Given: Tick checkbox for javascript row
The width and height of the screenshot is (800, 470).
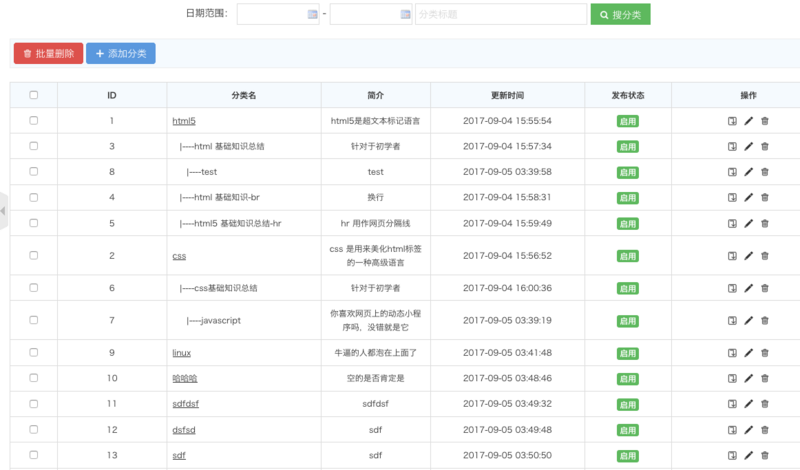Looking at the screenshot, I should pos(34,320).
